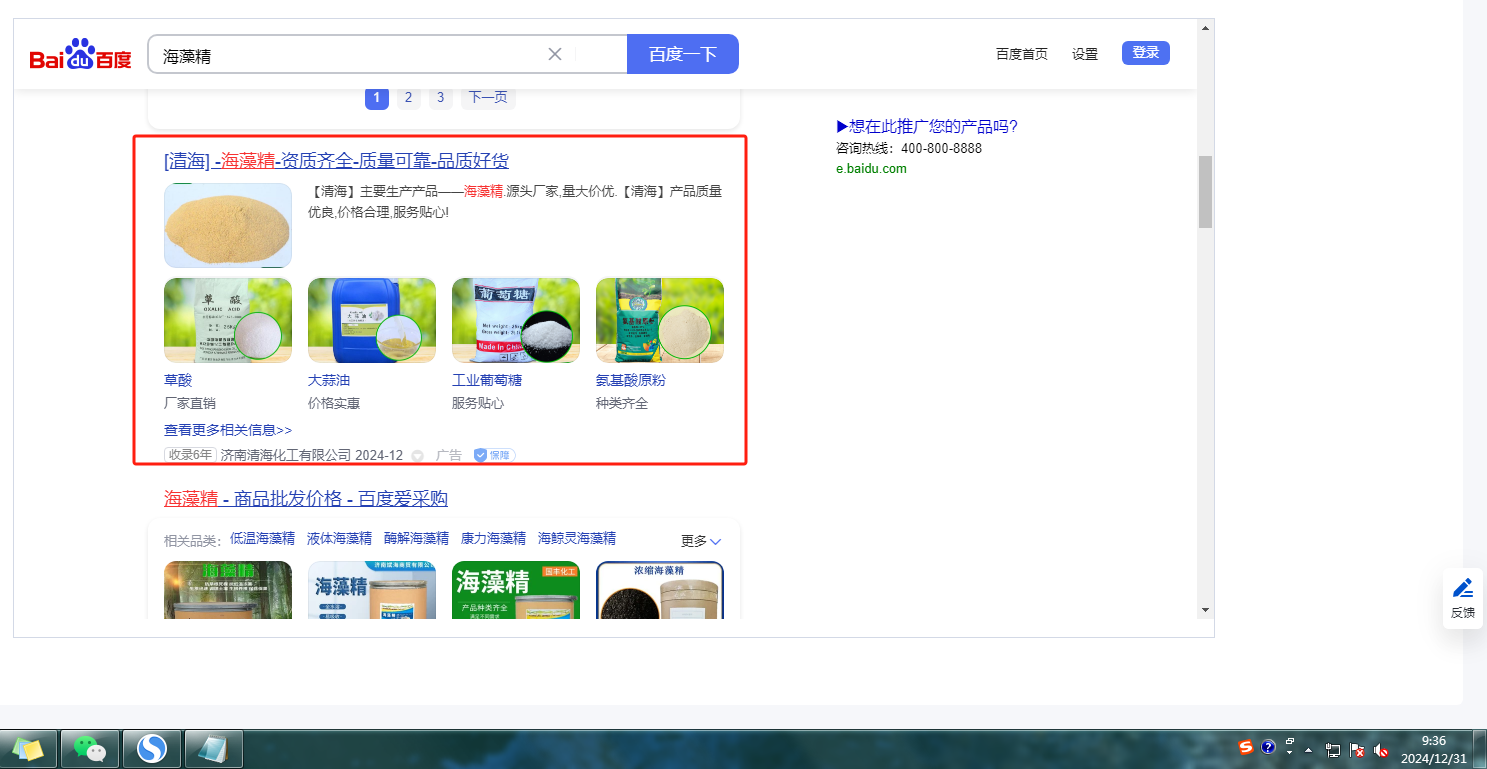The image size is (1487, 769).
Task: Click the muted volume tray icon
Action: pos(1381,749)
